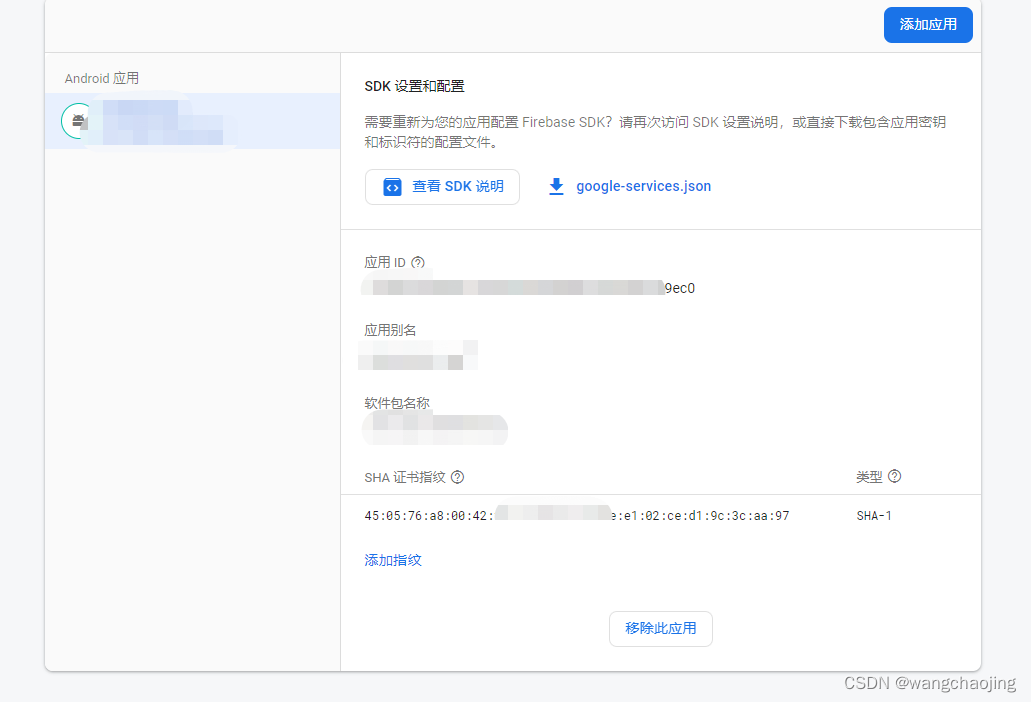Viewport: 1031px width, 702px height.
Task: Click the code icon in SDK button
Action: [393, 187]
